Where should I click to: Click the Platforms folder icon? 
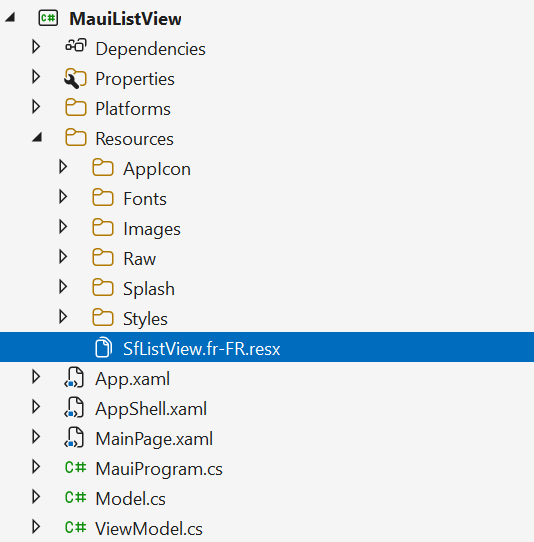point(76,108)
